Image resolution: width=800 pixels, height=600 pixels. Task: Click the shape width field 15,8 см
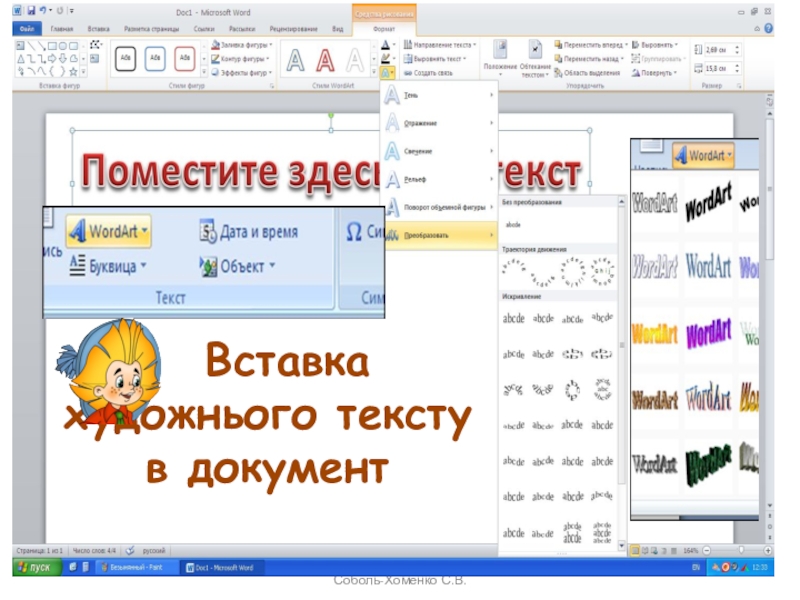coord(721,68)
